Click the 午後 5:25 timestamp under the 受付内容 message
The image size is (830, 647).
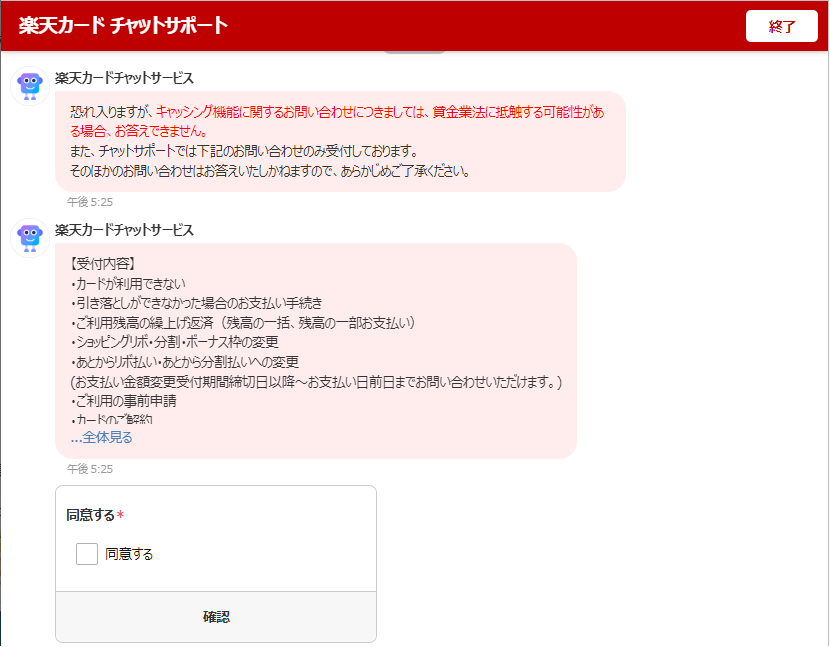89,469
